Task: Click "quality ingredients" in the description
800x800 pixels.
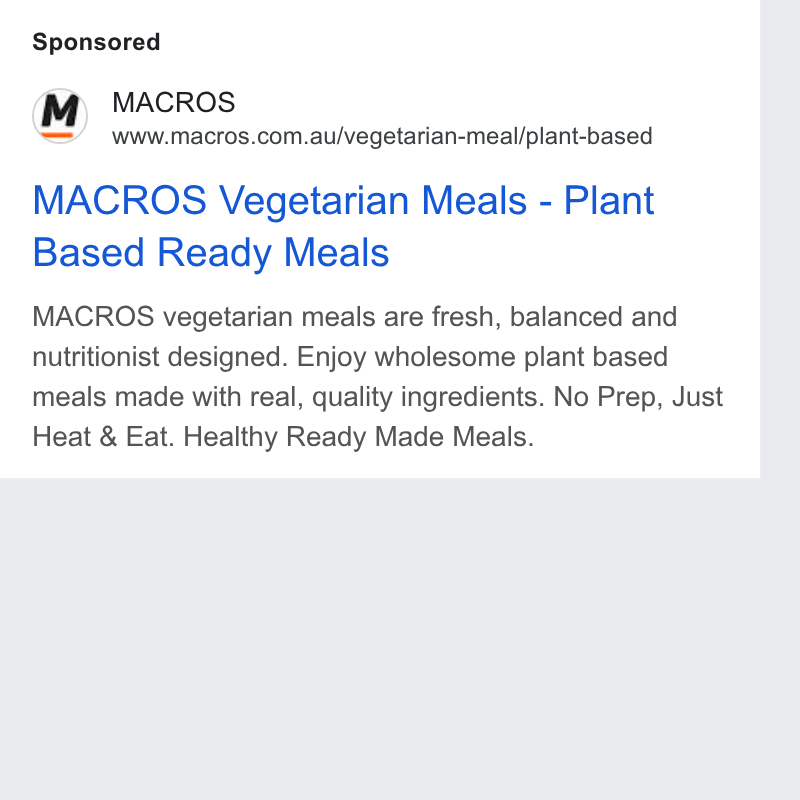Action: pyautogui.click(x=424, y=397)
